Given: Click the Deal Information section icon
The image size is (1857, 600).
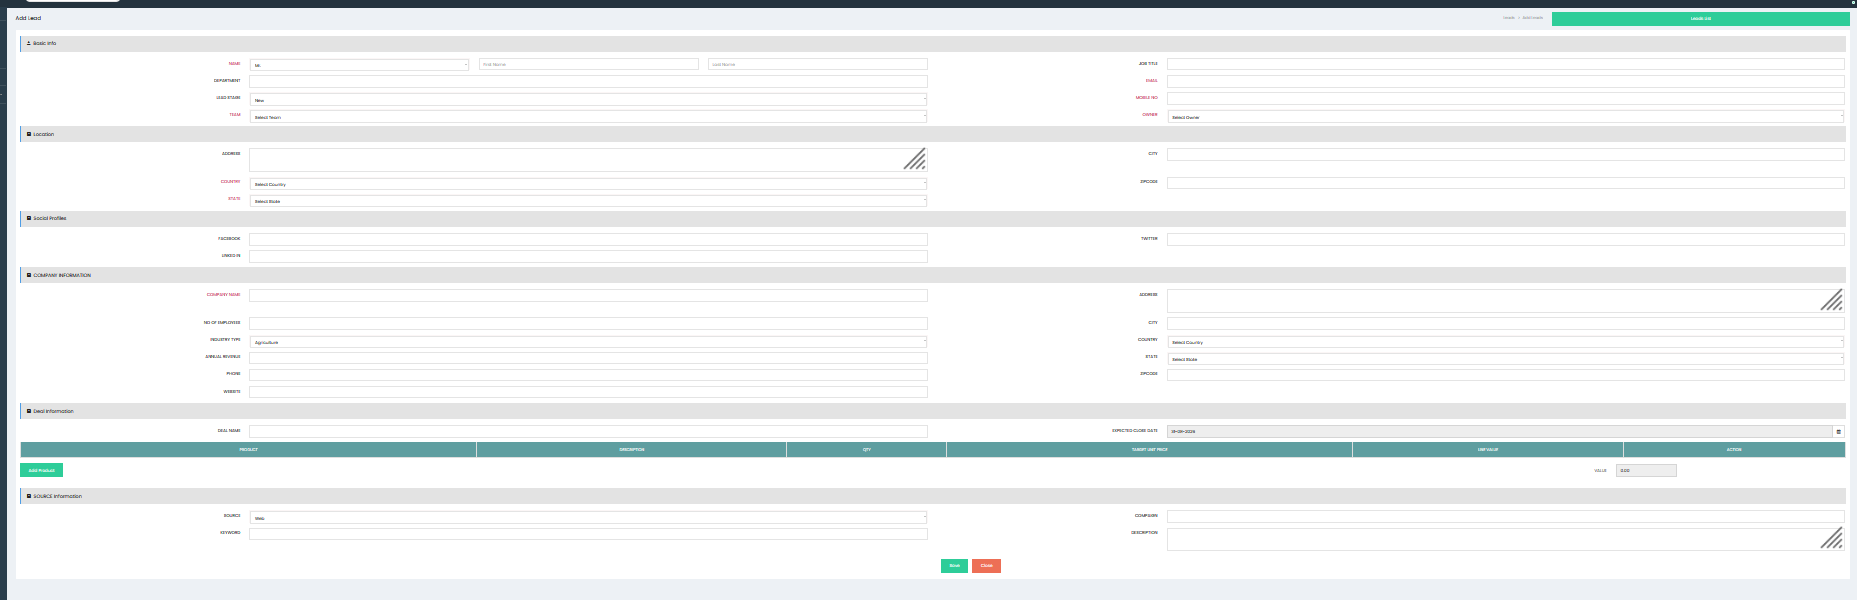Looking at the screenshot, I should (29, 411).
